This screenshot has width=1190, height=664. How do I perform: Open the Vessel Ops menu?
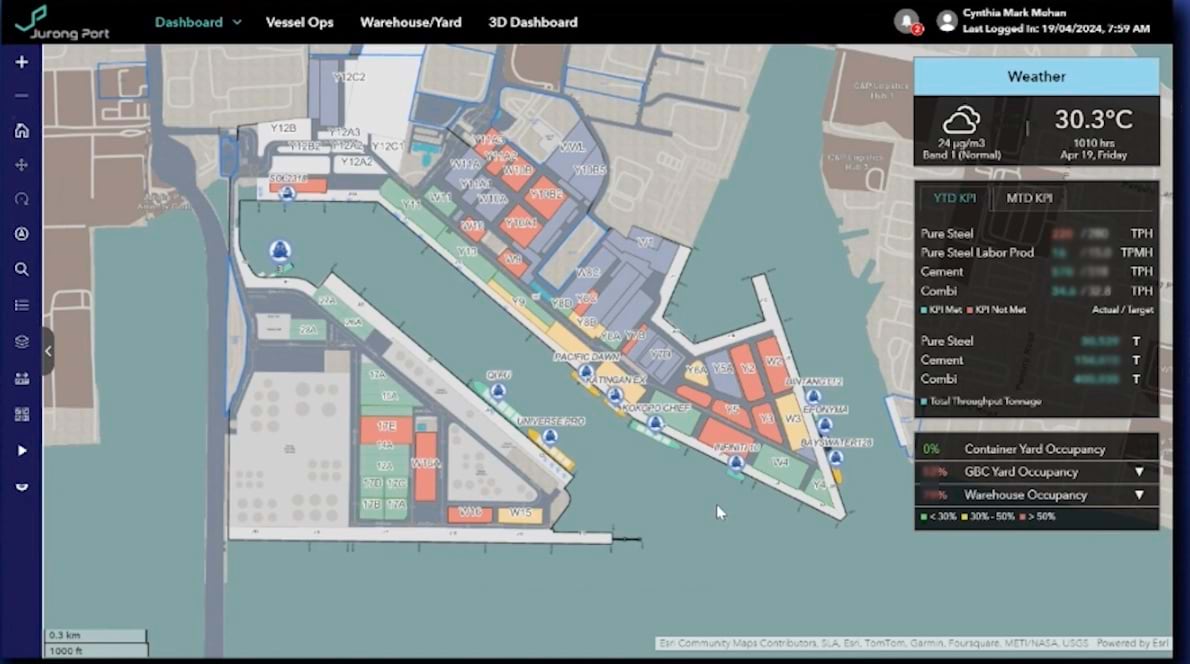pyautogui.click(x=300, y=21)
